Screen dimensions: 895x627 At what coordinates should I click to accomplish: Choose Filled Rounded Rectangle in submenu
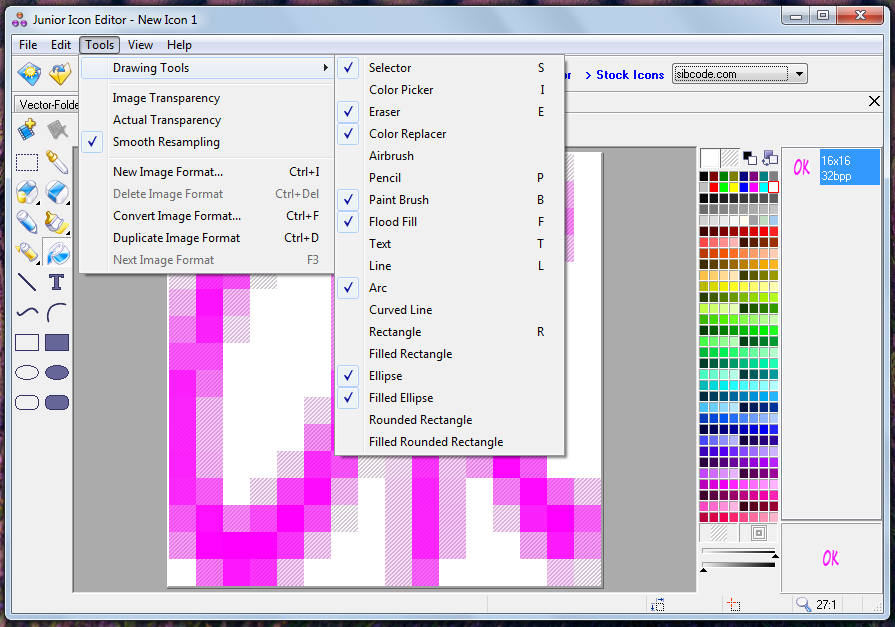click(x=450, y=442)
